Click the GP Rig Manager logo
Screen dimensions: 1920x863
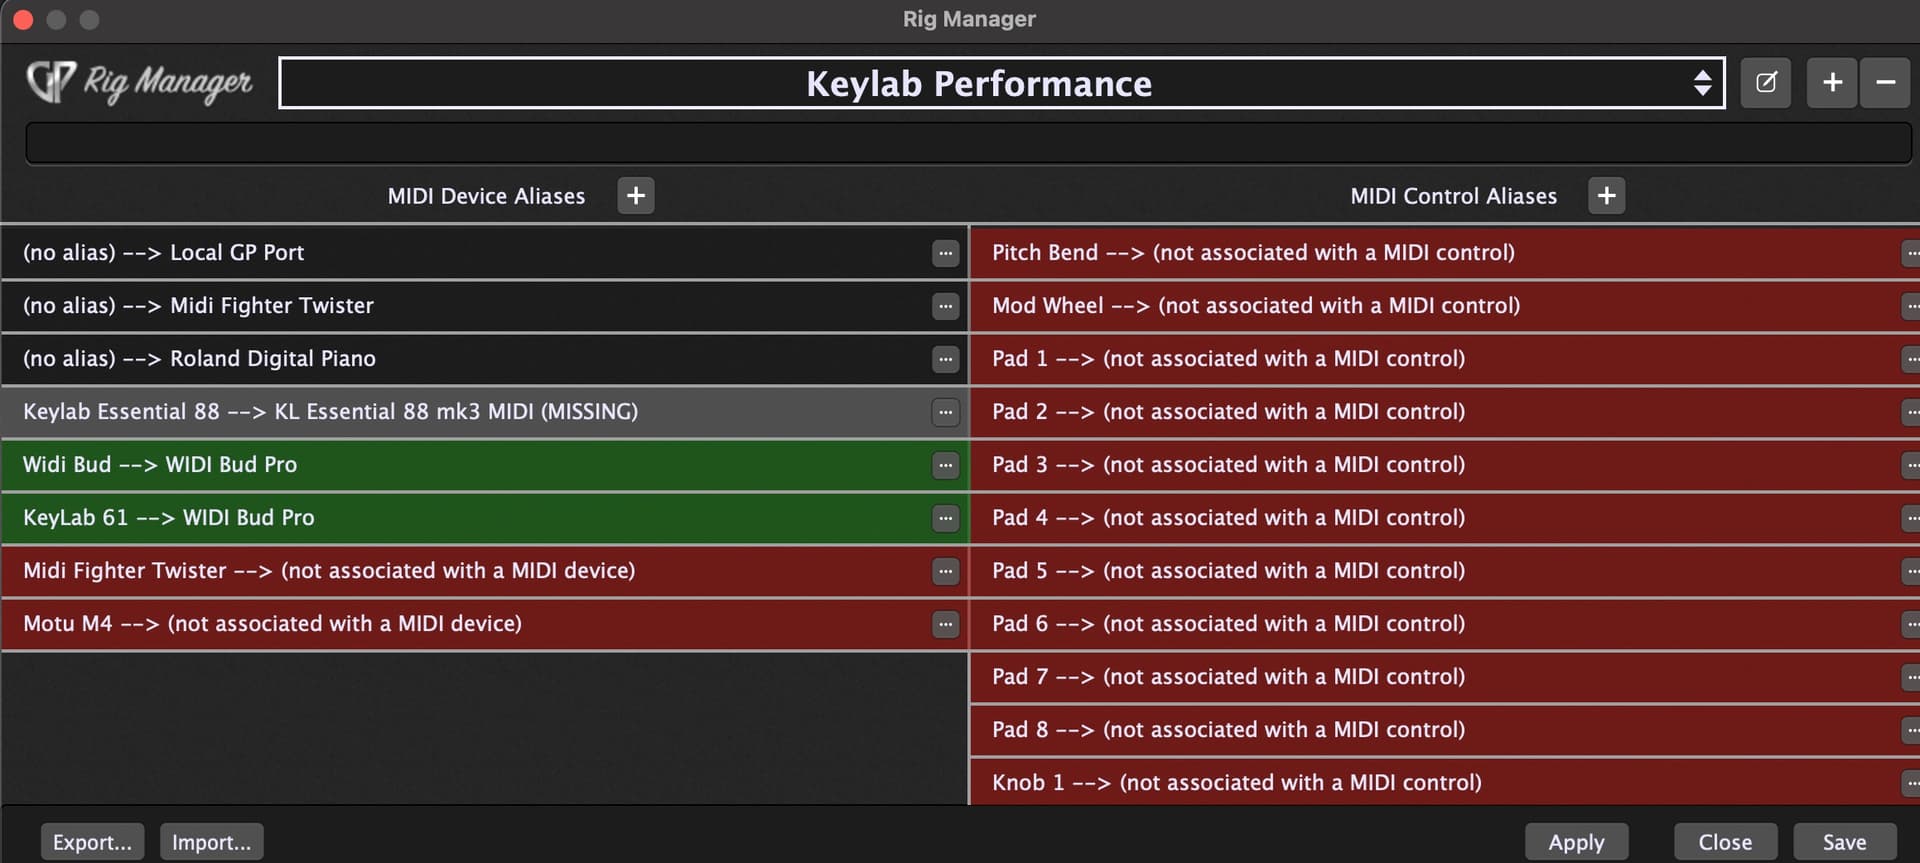139,82
